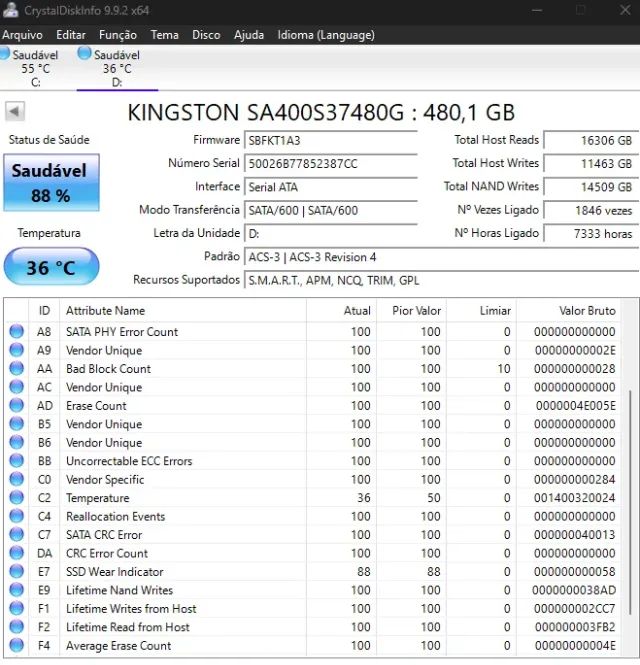Select the D: disk tab at 36 °C
640x665 pixels.
pos(117,68)
